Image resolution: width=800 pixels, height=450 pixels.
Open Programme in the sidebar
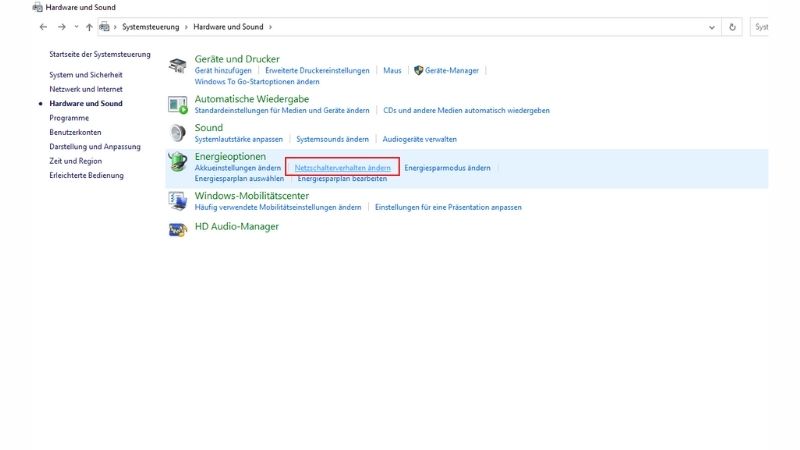coord(69,118)
